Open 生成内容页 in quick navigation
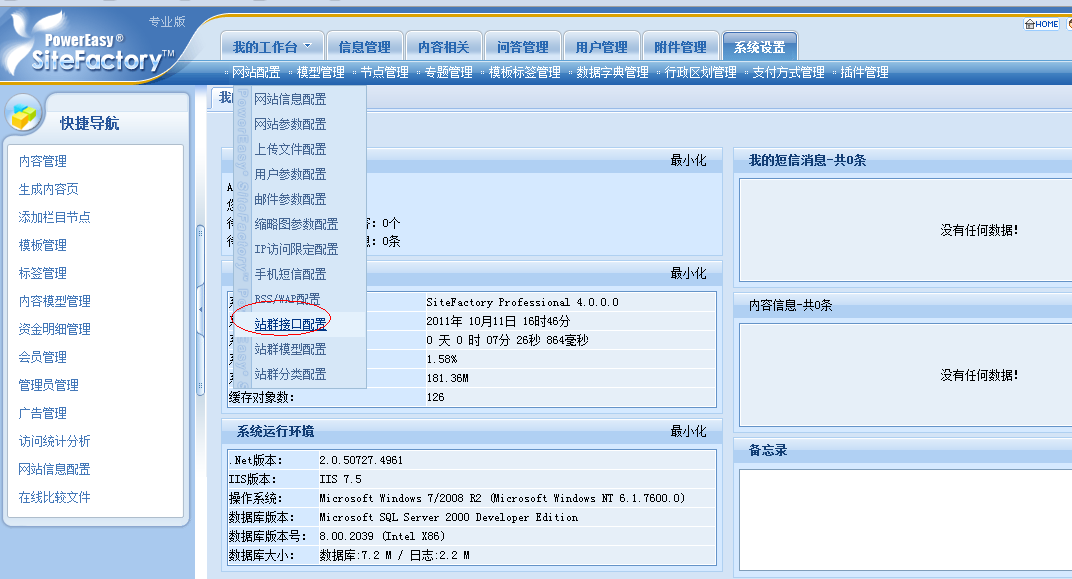 (x=49, y=189)
